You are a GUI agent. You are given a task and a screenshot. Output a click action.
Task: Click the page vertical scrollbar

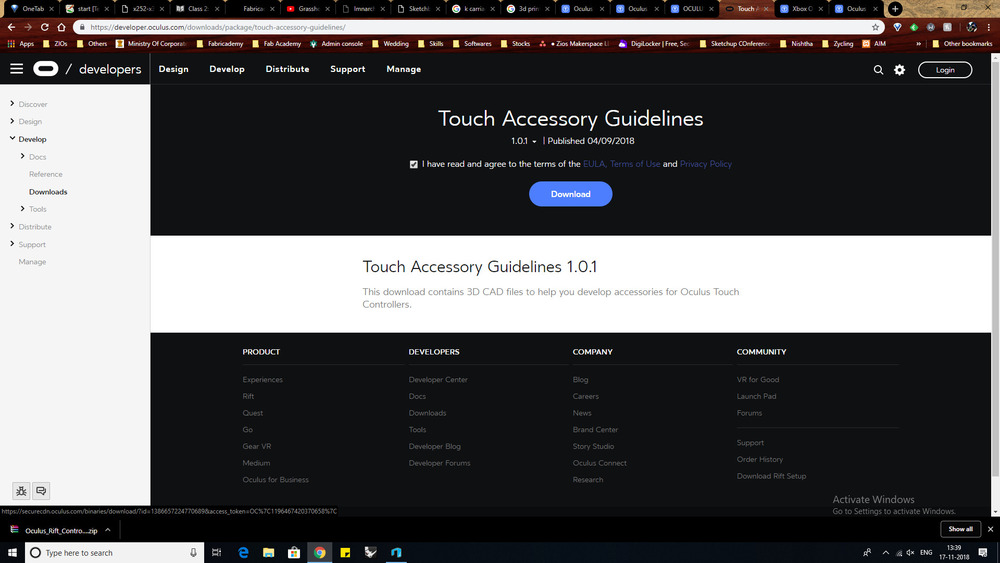point(996,268)
